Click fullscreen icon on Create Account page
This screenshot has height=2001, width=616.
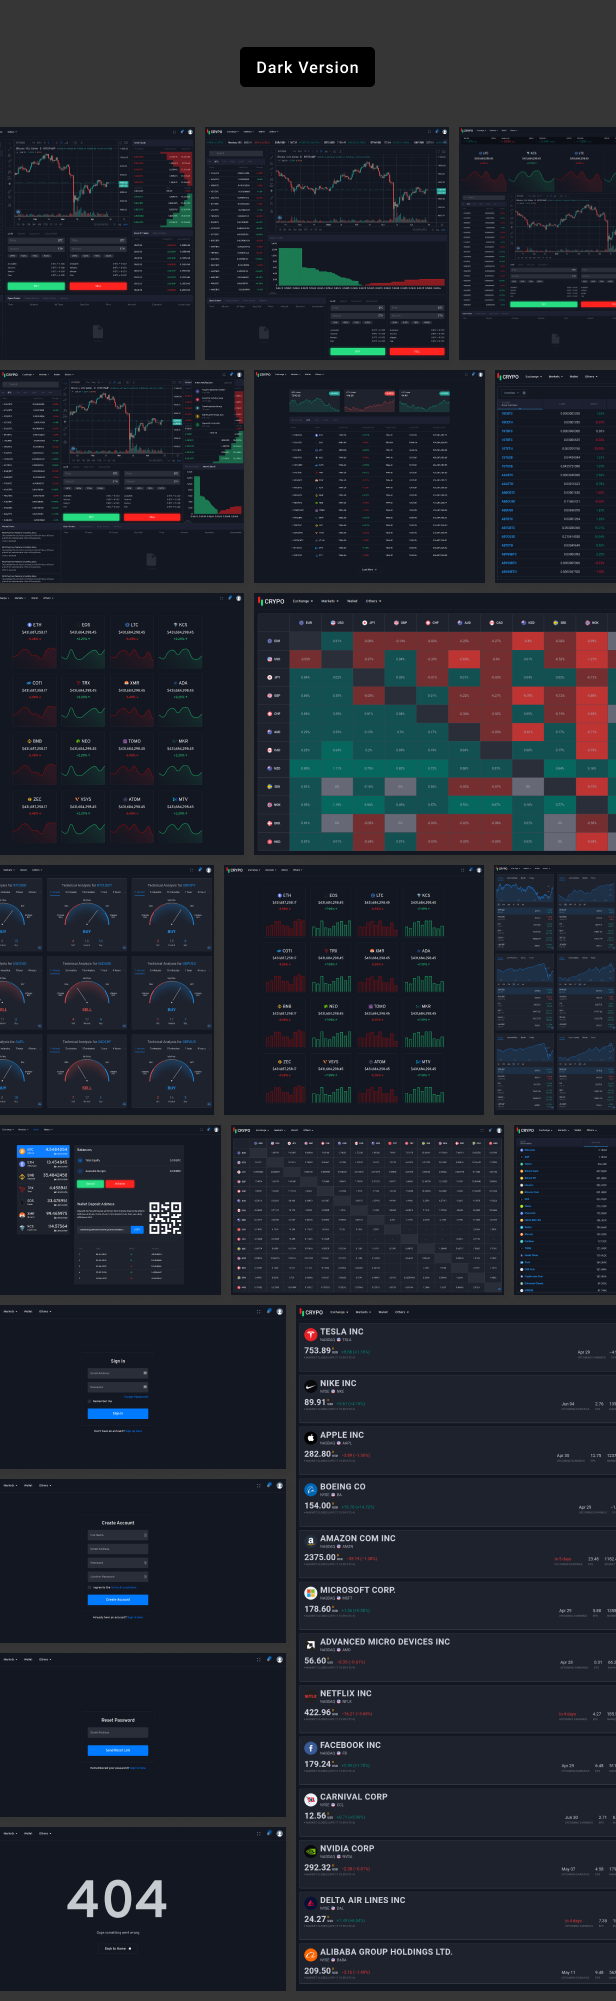coord(258,1485)
